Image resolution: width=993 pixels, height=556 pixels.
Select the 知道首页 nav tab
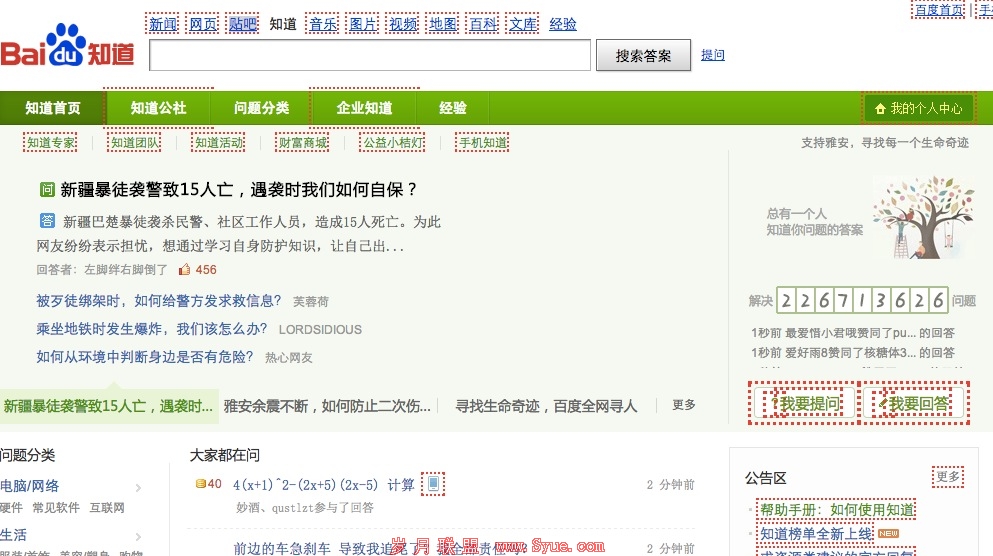(53, 108)
